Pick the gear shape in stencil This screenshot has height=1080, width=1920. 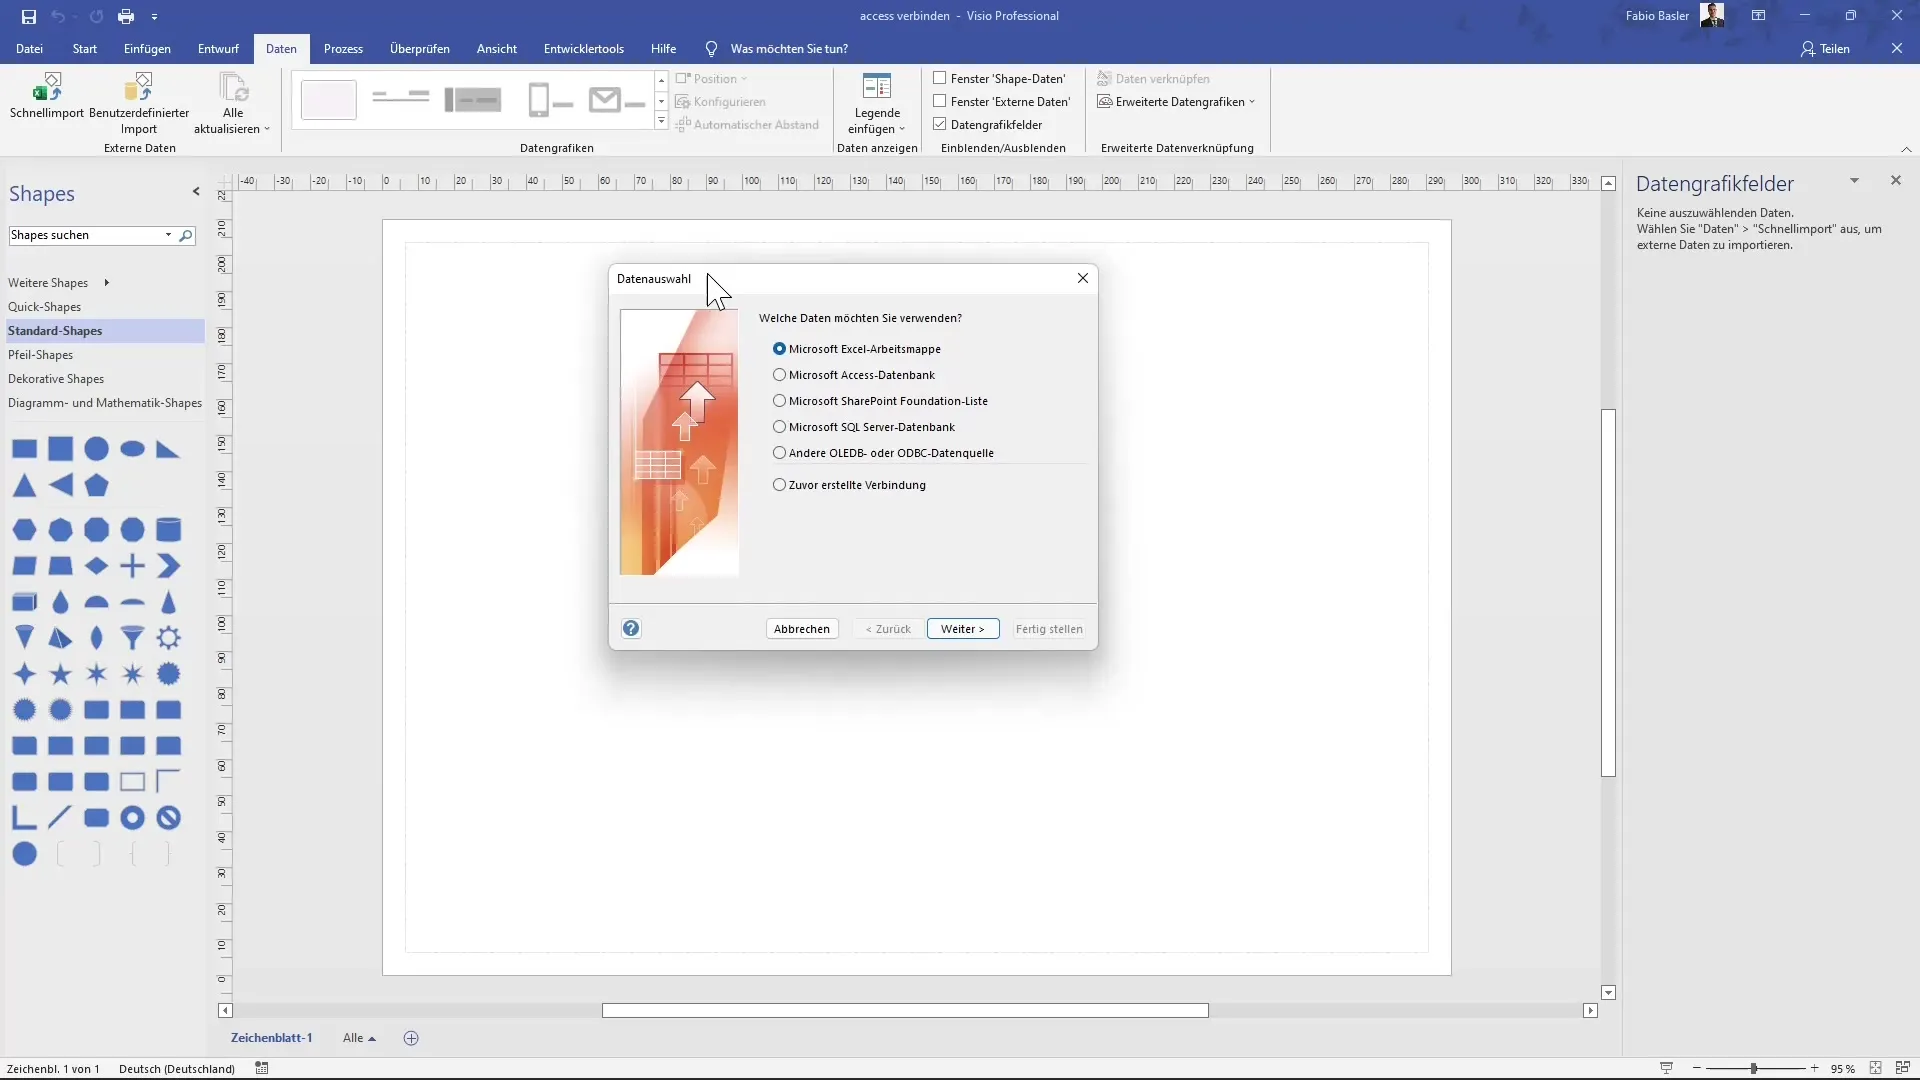(169, 637)
